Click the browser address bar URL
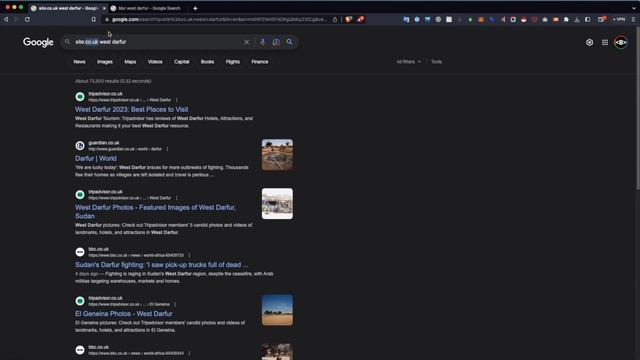 click(x=219, y=19)
